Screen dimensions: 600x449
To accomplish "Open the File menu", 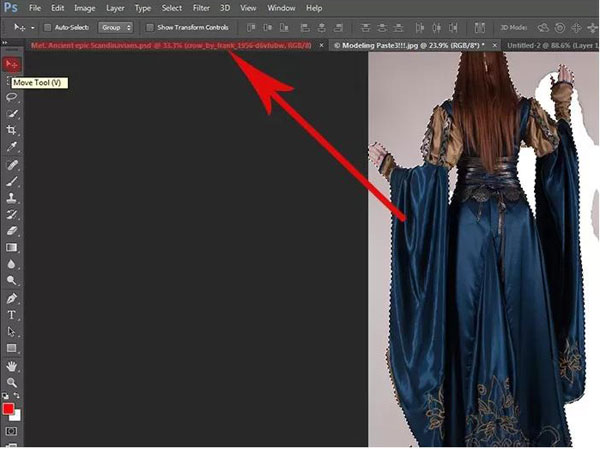I will click(35, 8).
